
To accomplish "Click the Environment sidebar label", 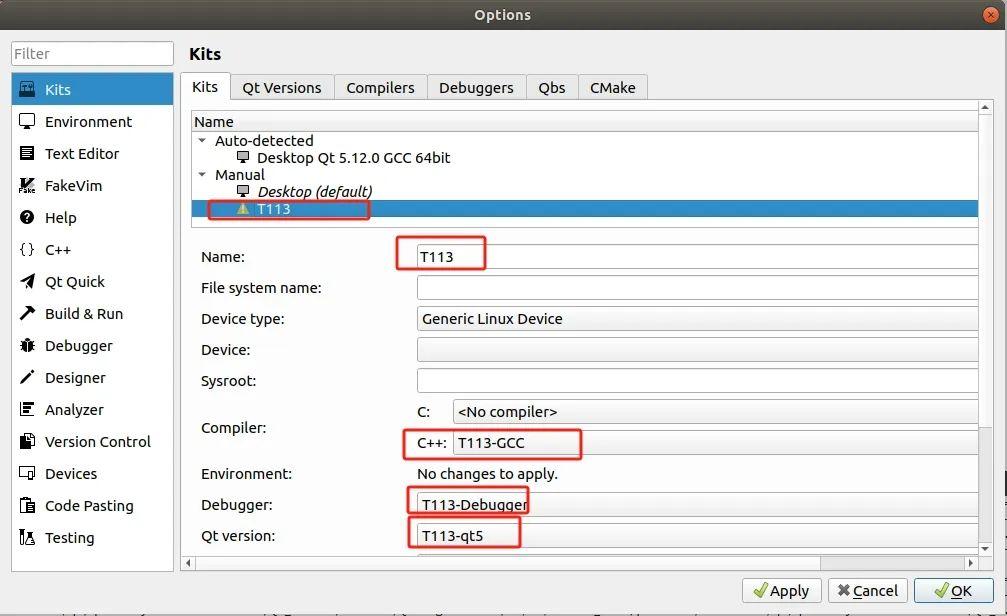I will 89,121.
